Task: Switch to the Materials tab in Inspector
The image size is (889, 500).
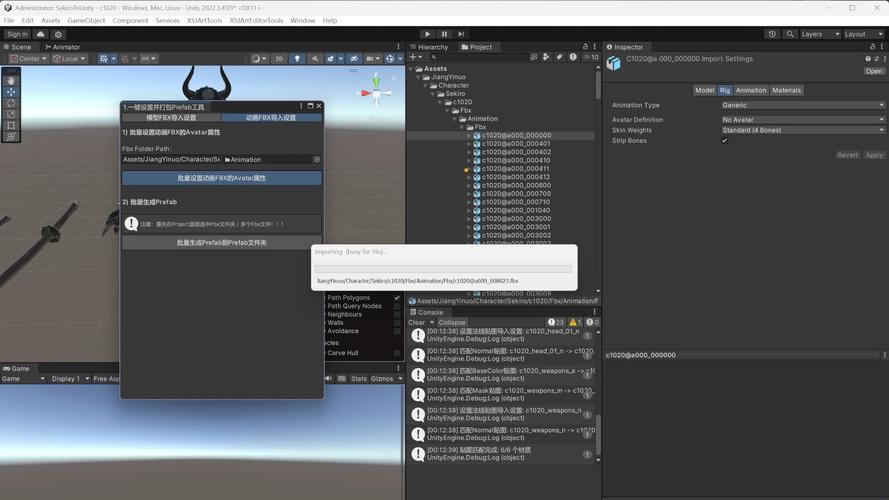Action: click(x=786, y=90)
